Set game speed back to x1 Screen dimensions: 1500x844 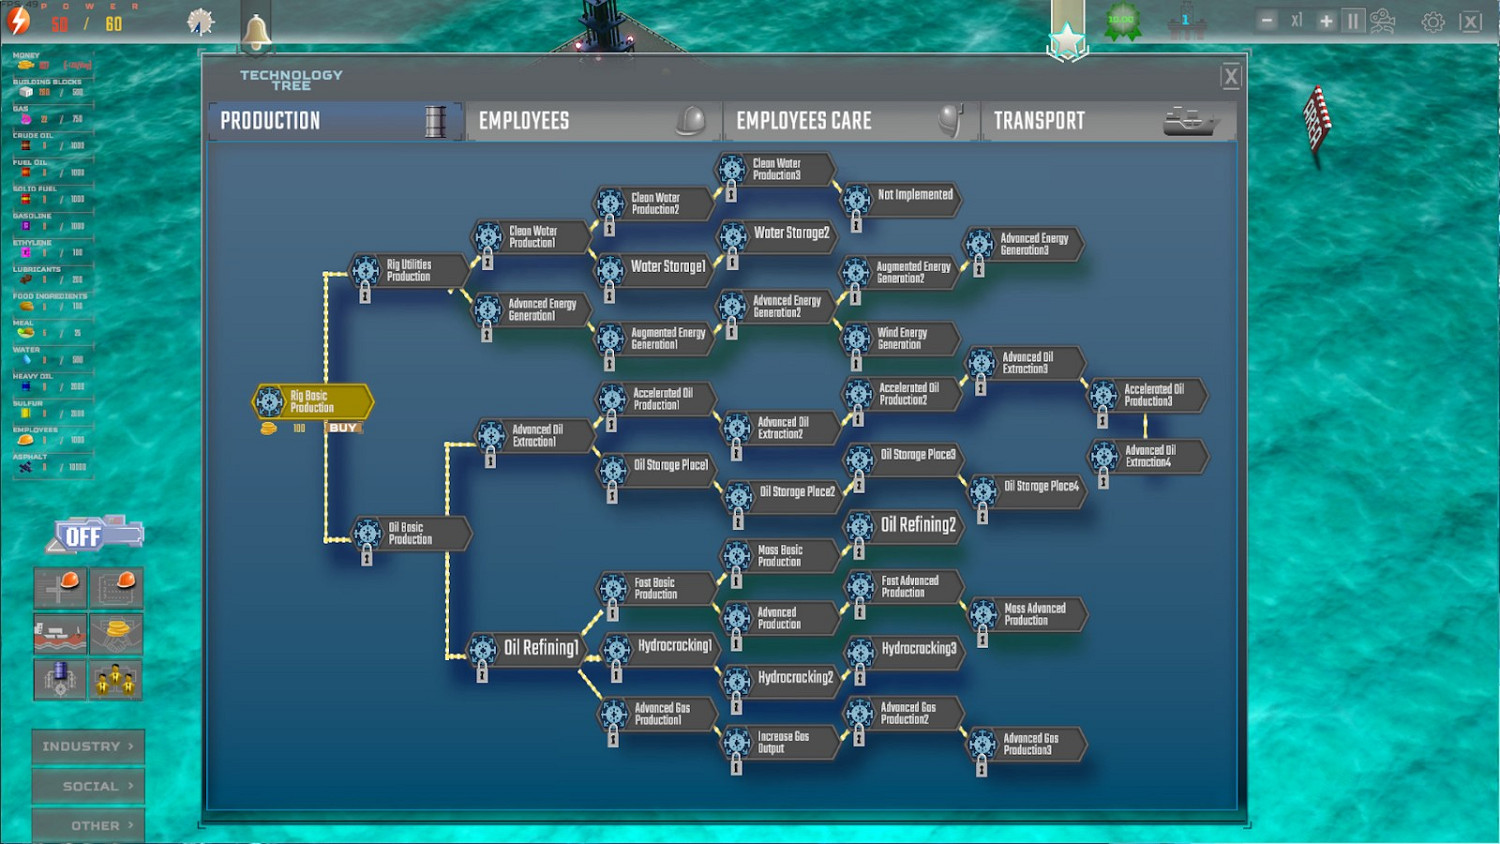click(1296, 19)
